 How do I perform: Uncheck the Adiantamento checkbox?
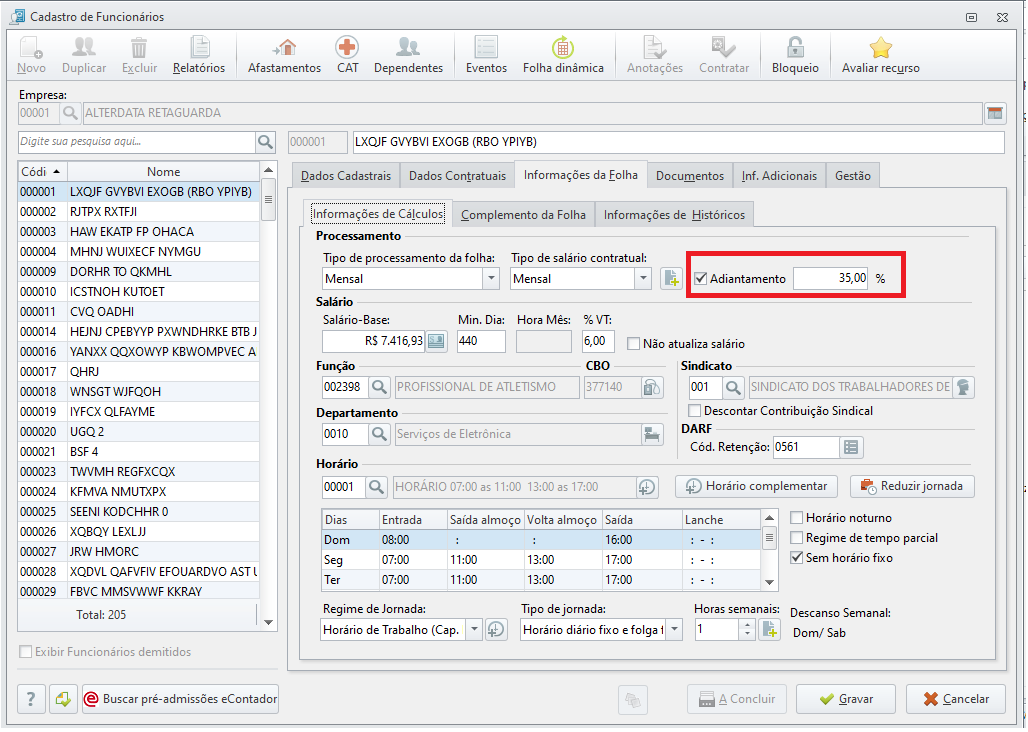point(701,279)
